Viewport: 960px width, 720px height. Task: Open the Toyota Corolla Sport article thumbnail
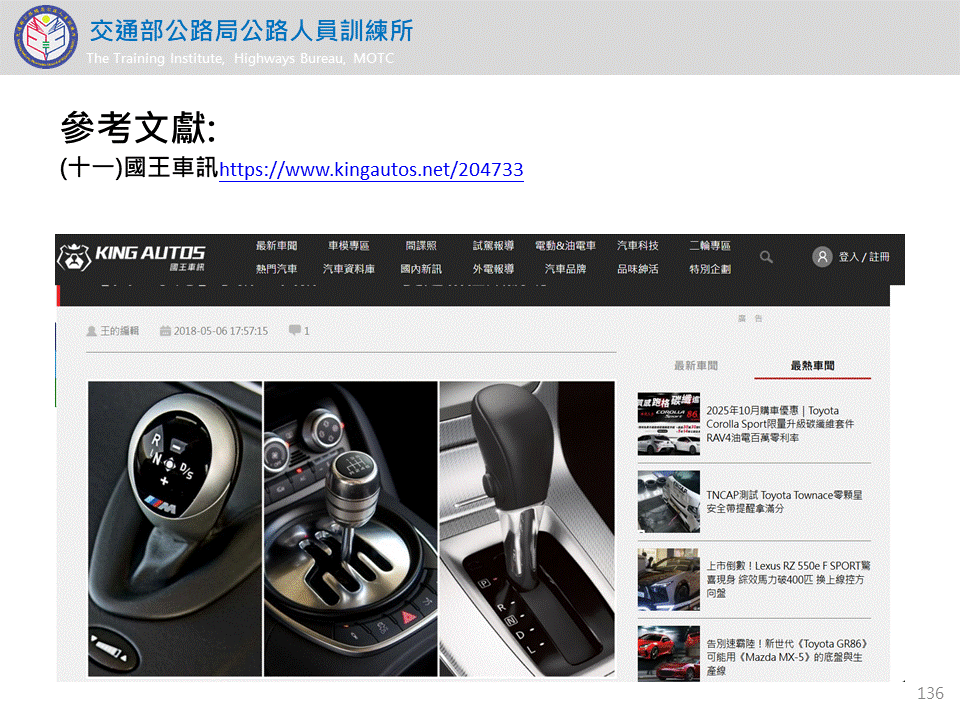[x=669, y=424]
